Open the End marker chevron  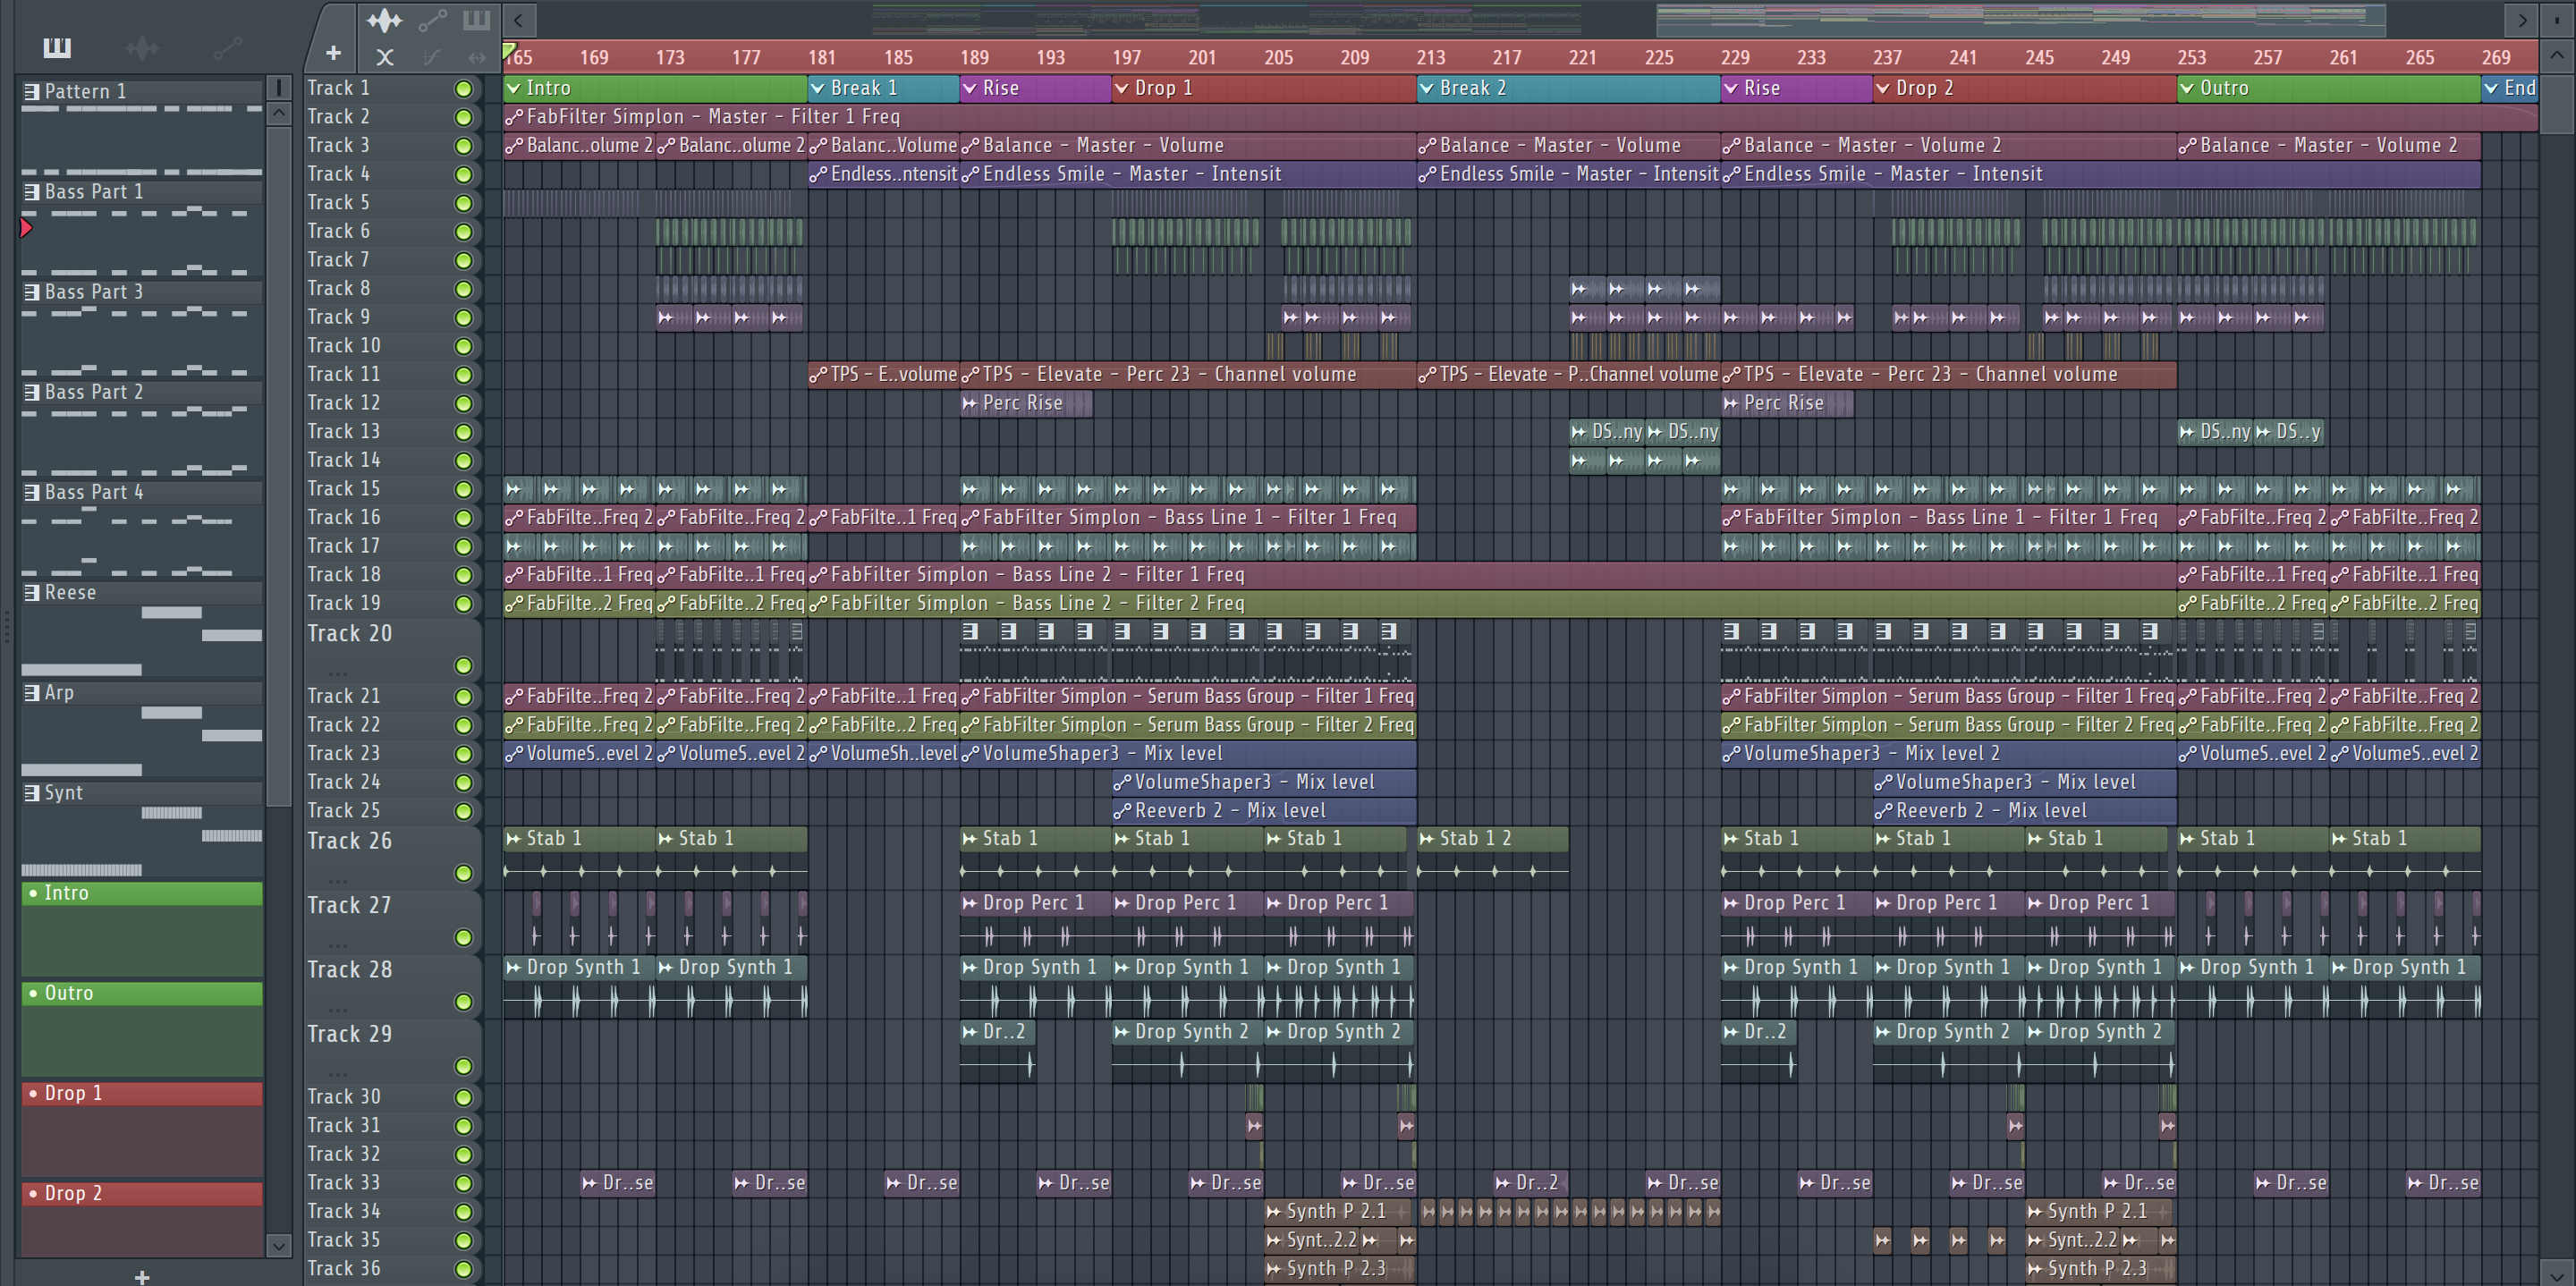click(2491, 88)
